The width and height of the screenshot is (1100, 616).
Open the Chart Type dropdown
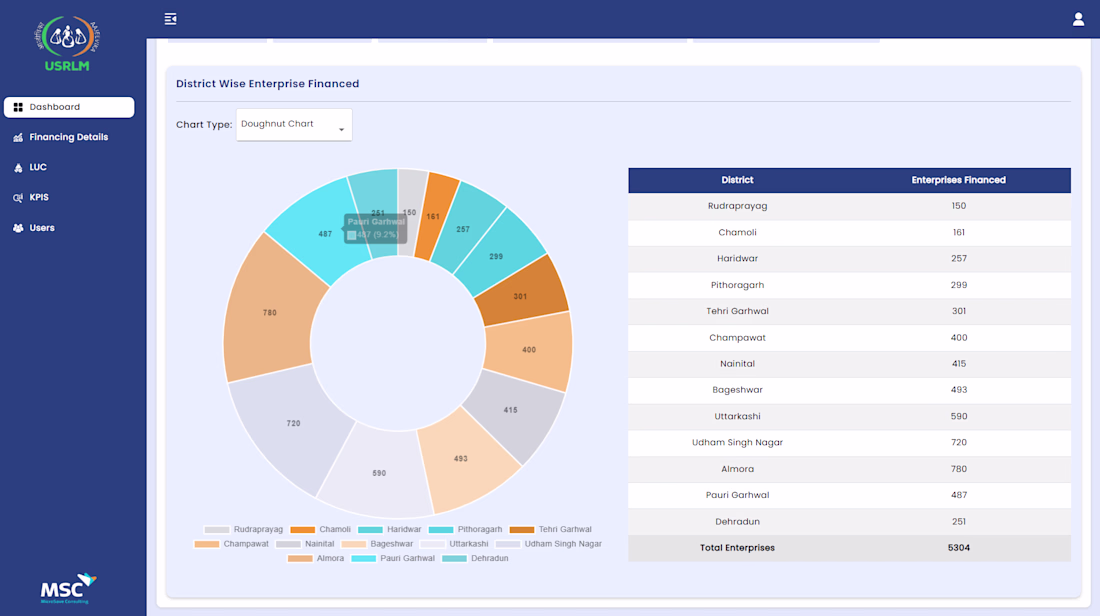click(x=294, y=125)
